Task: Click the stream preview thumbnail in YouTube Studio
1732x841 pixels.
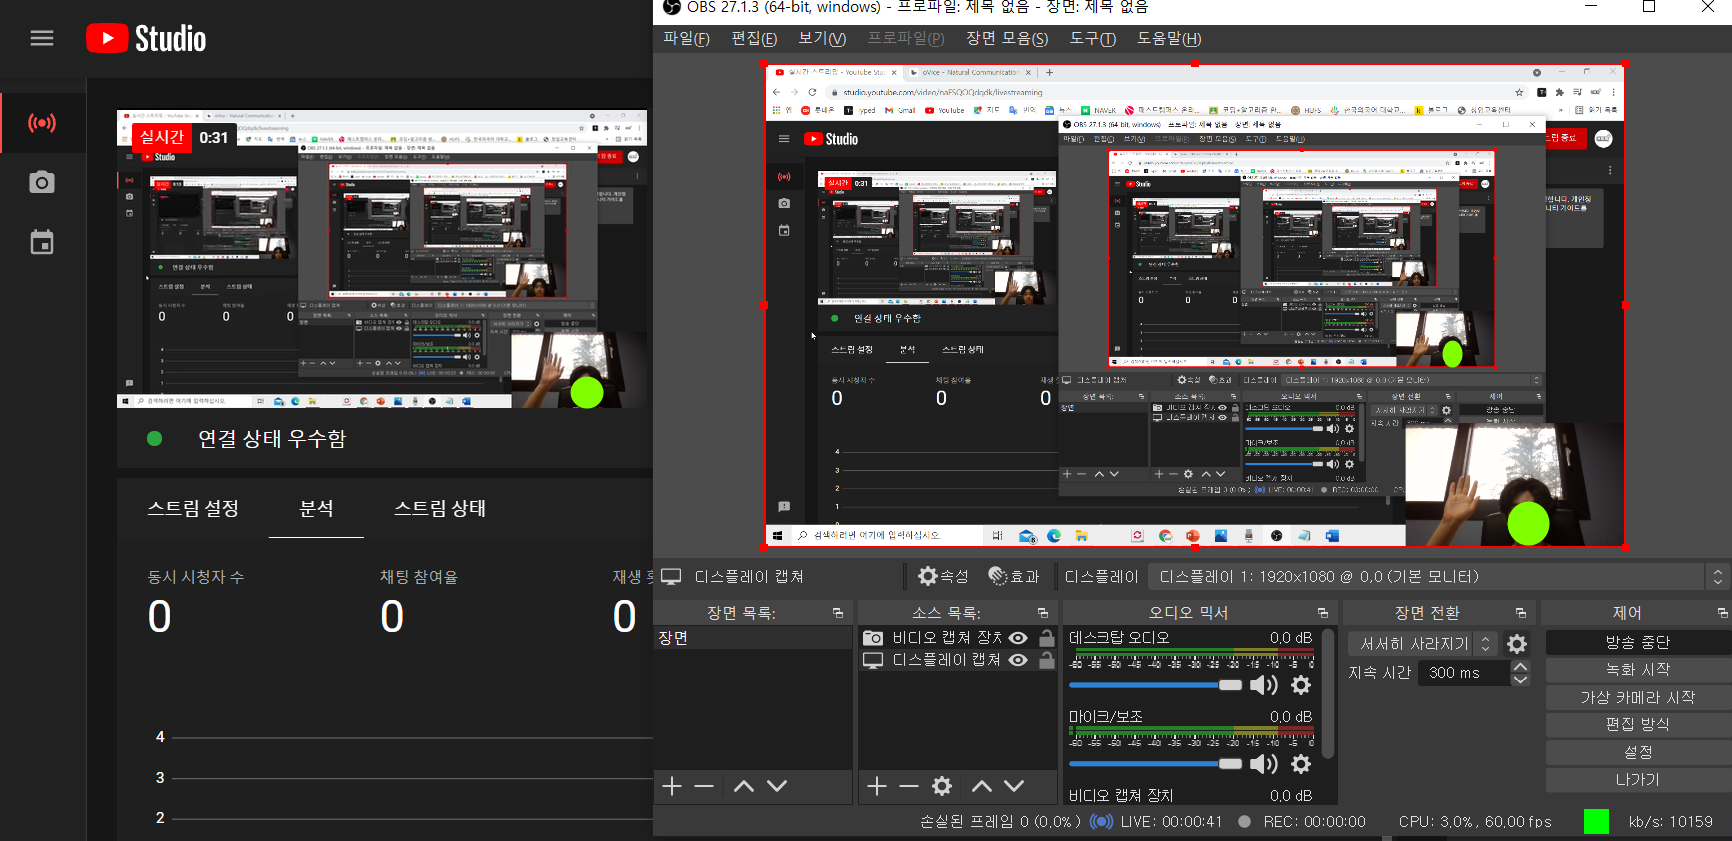Action: [382, 259]
